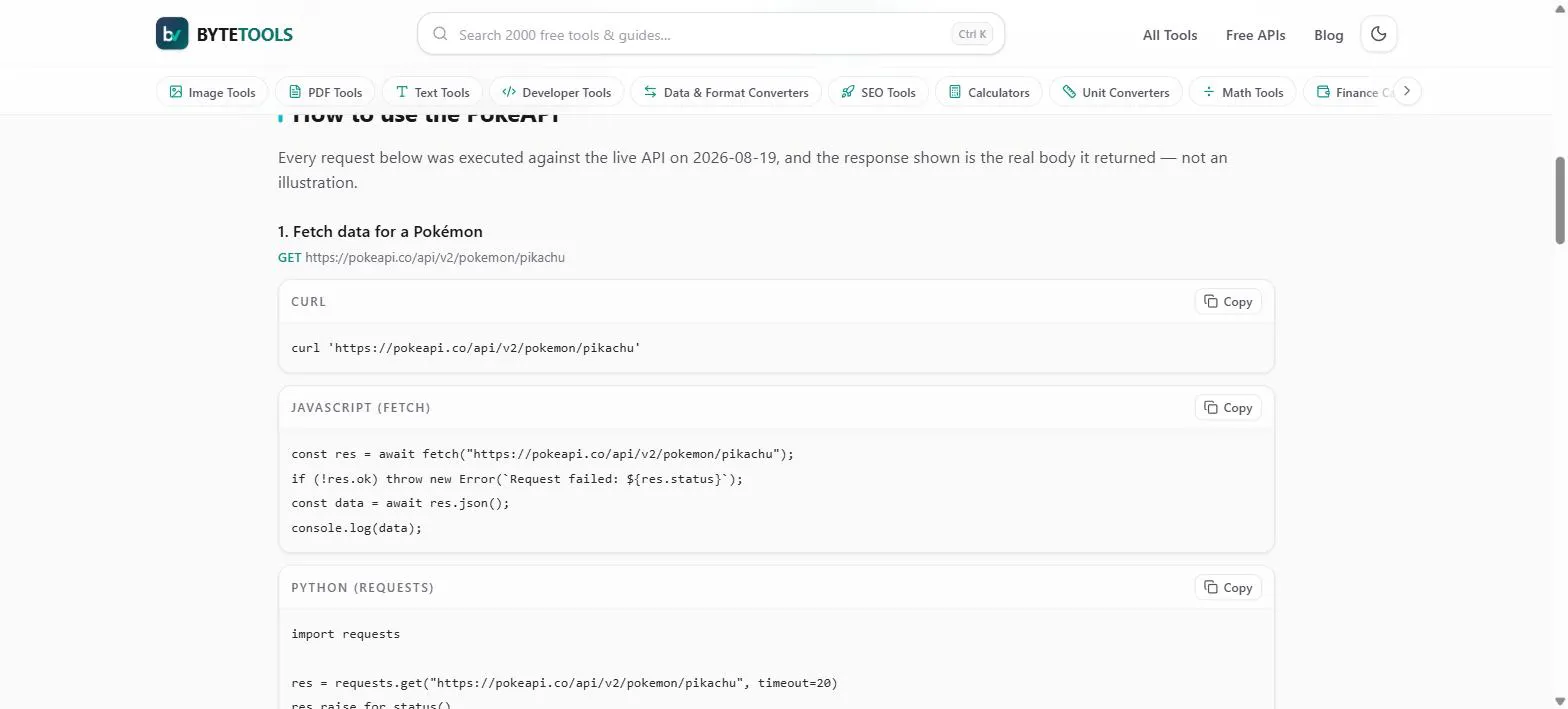1568x709 pixels.
Task: Click the scrollbar down arrow
Action: [1560, 701]
